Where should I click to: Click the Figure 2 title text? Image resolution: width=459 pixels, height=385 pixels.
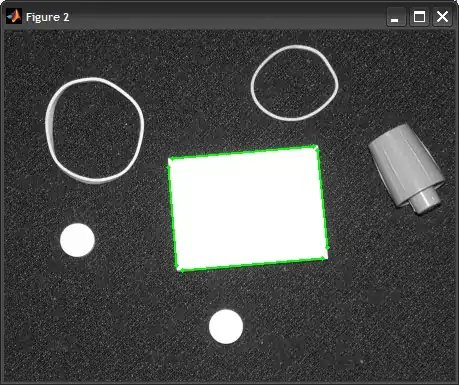[x=47, y=17]
